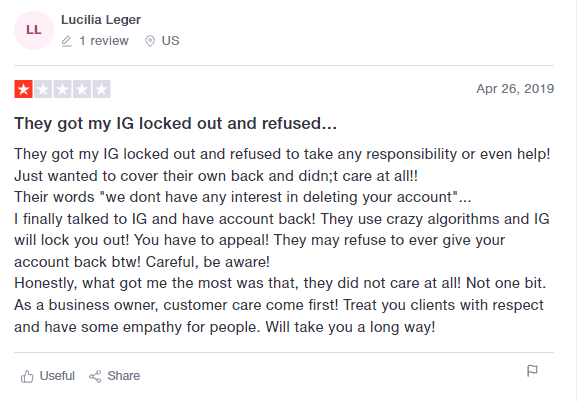
Task: Flag this review with the flag icon
Action: pyautogui.click(x=532, y=371)
